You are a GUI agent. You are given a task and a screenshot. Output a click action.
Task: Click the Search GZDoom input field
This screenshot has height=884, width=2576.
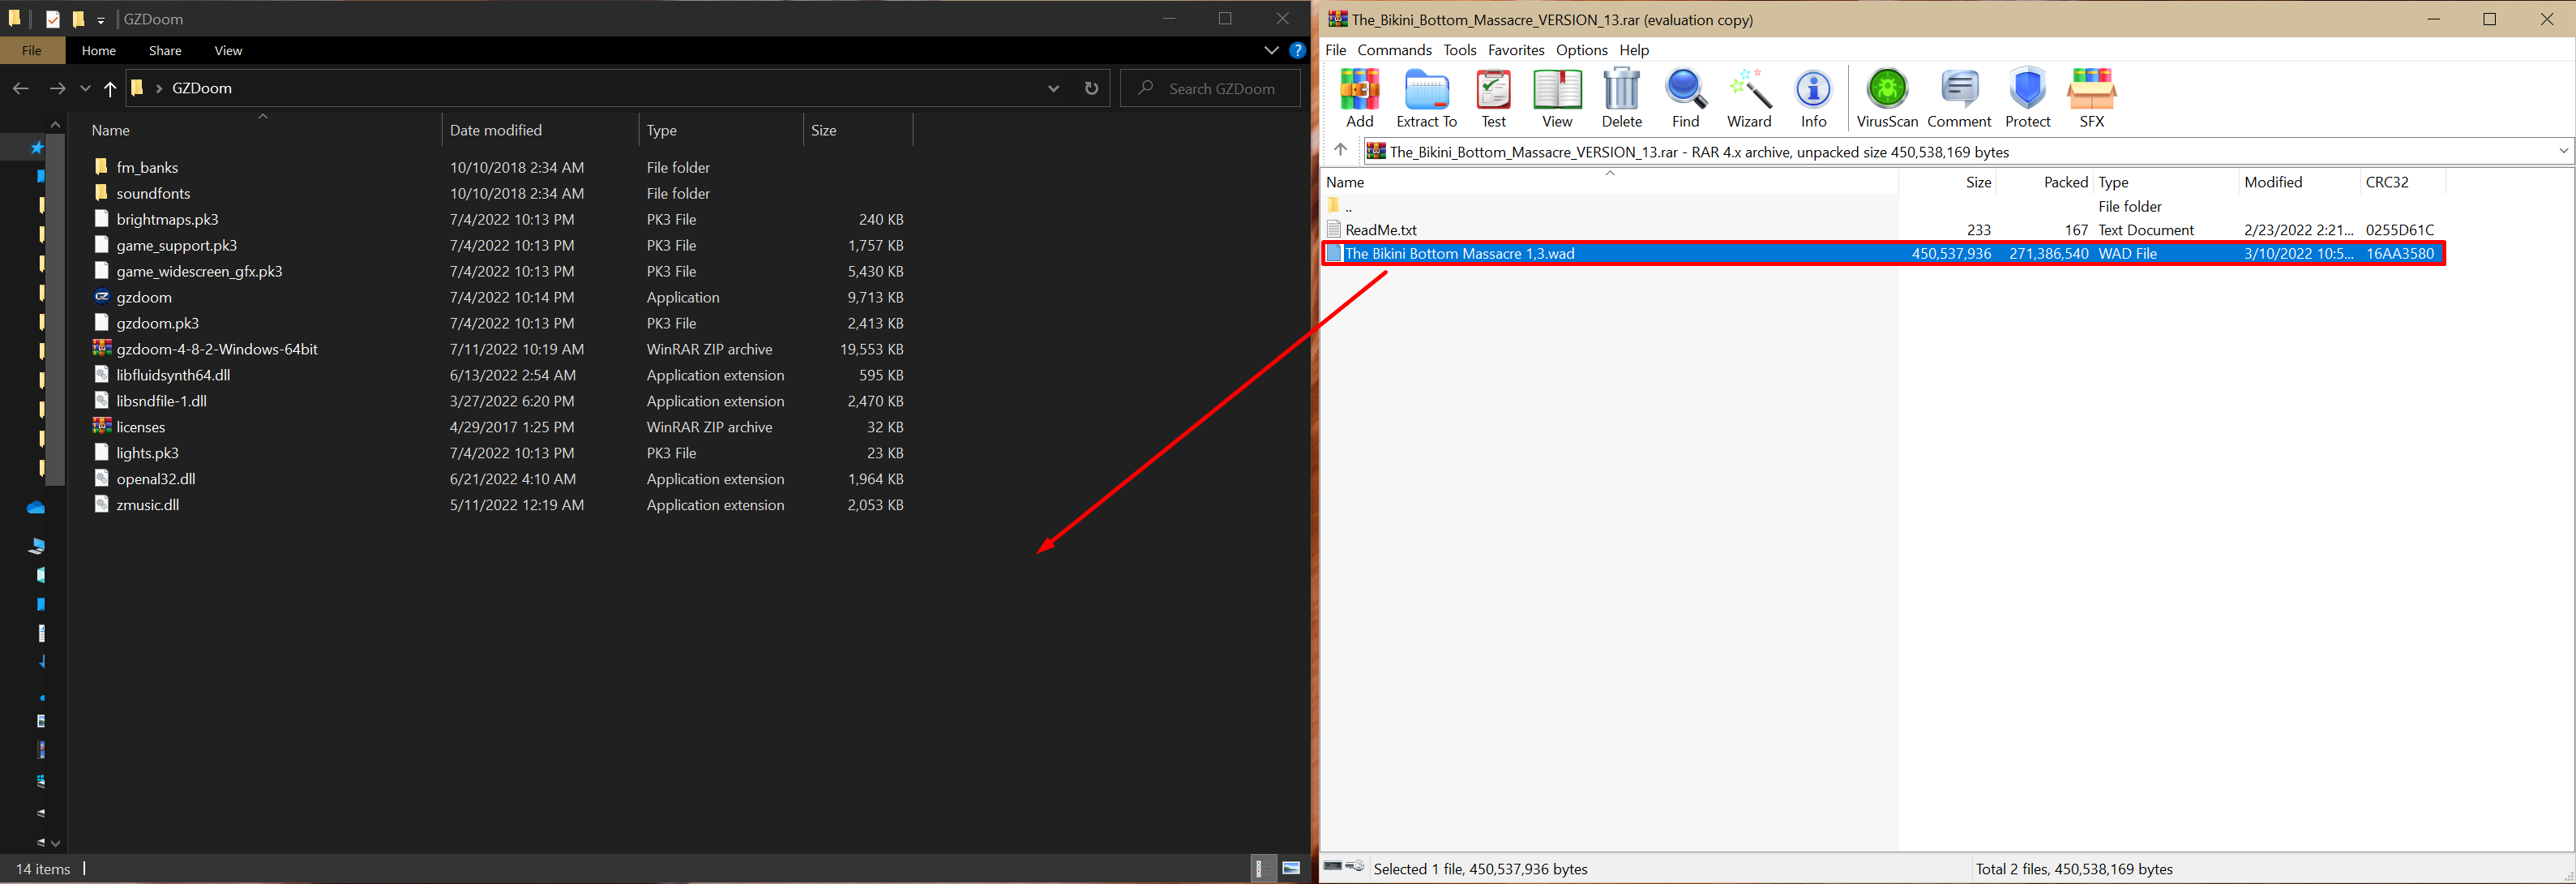tap(1221, 88)
